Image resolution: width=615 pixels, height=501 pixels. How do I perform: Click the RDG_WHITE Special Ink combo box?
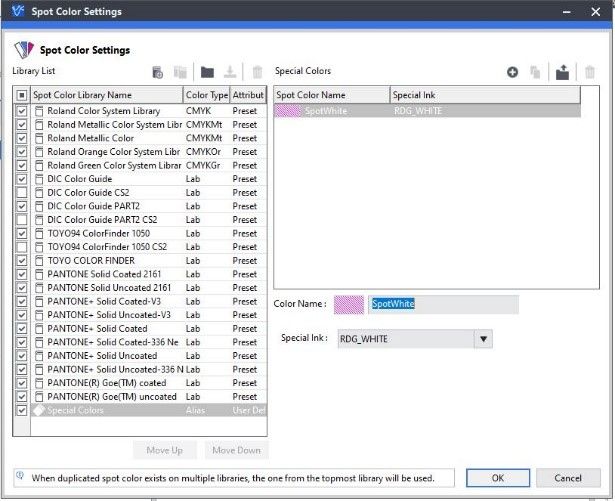tap(415, 339)
